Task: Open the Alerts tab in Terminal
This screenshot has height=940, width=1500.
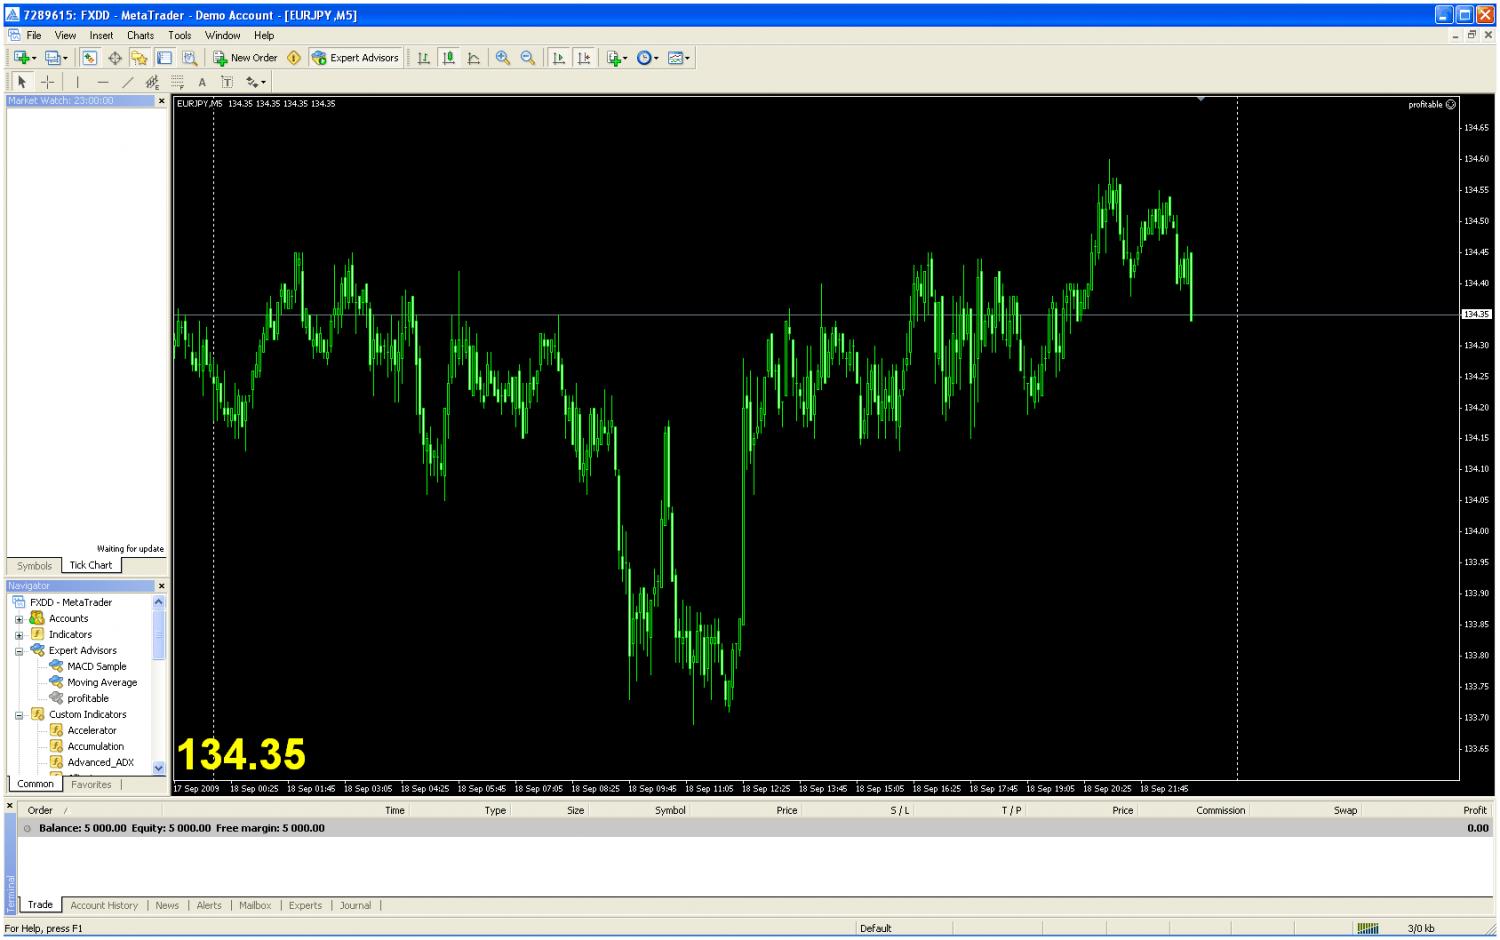Action: click(x=209, y=906)
